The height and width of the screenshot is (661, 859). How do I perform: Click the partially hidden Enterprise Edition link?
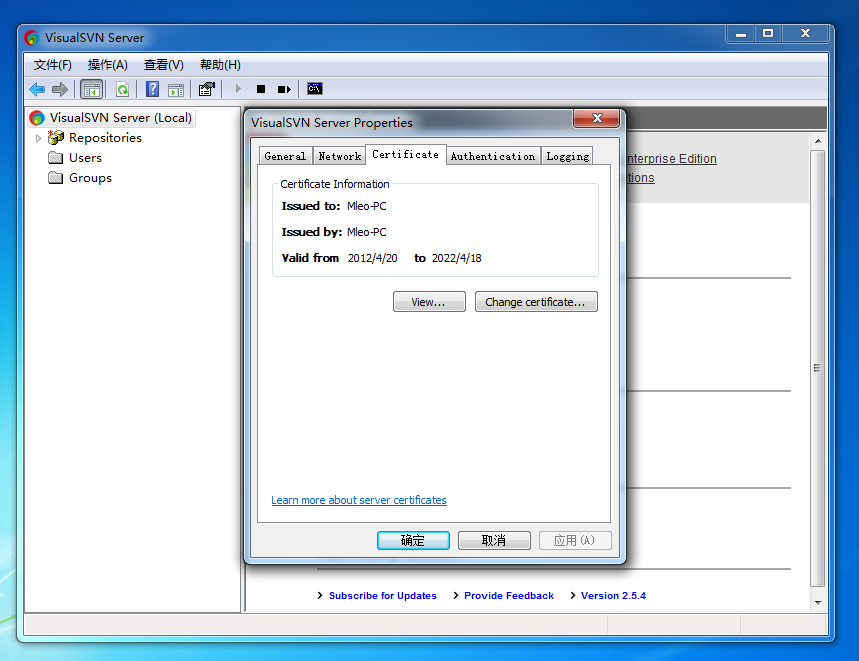tap(672, 158)
